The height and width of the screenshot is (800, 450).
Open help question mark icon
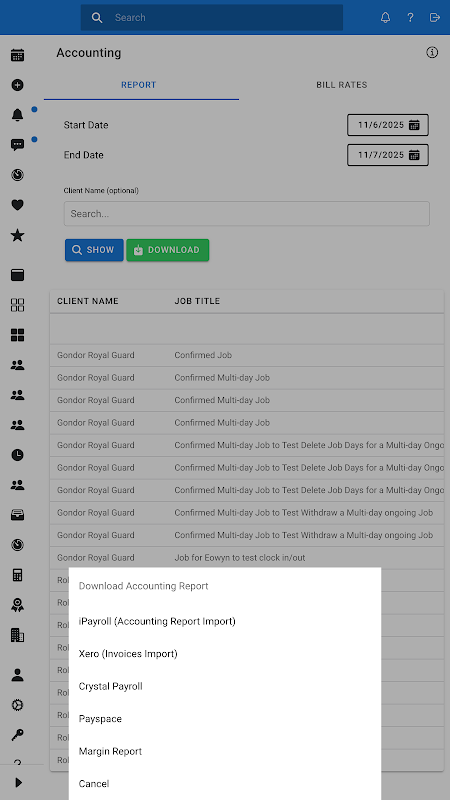[410, 17]
